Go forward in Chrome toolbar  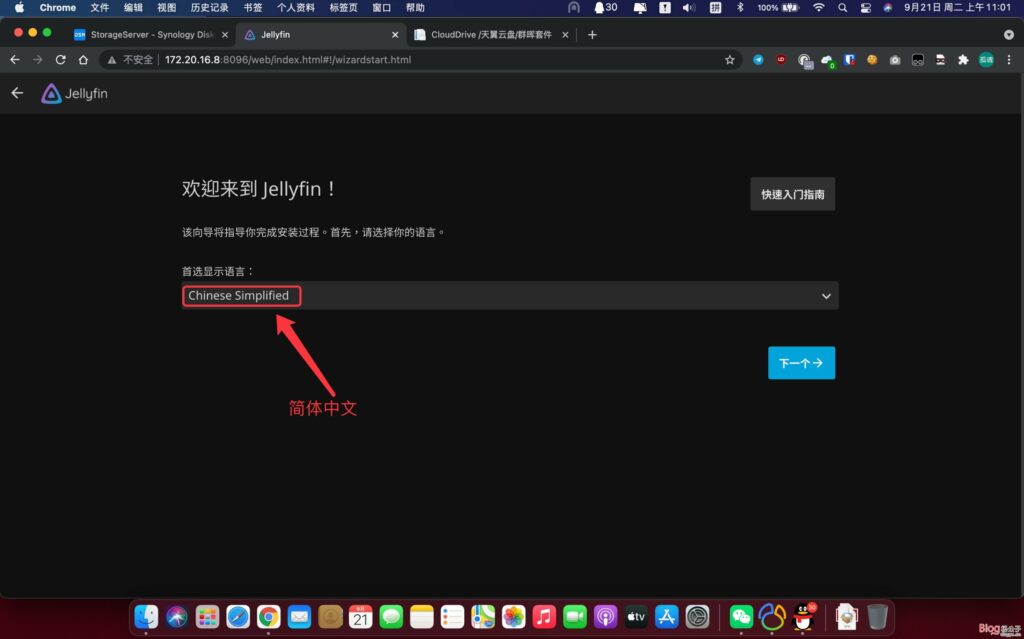[x=38, y=59]
